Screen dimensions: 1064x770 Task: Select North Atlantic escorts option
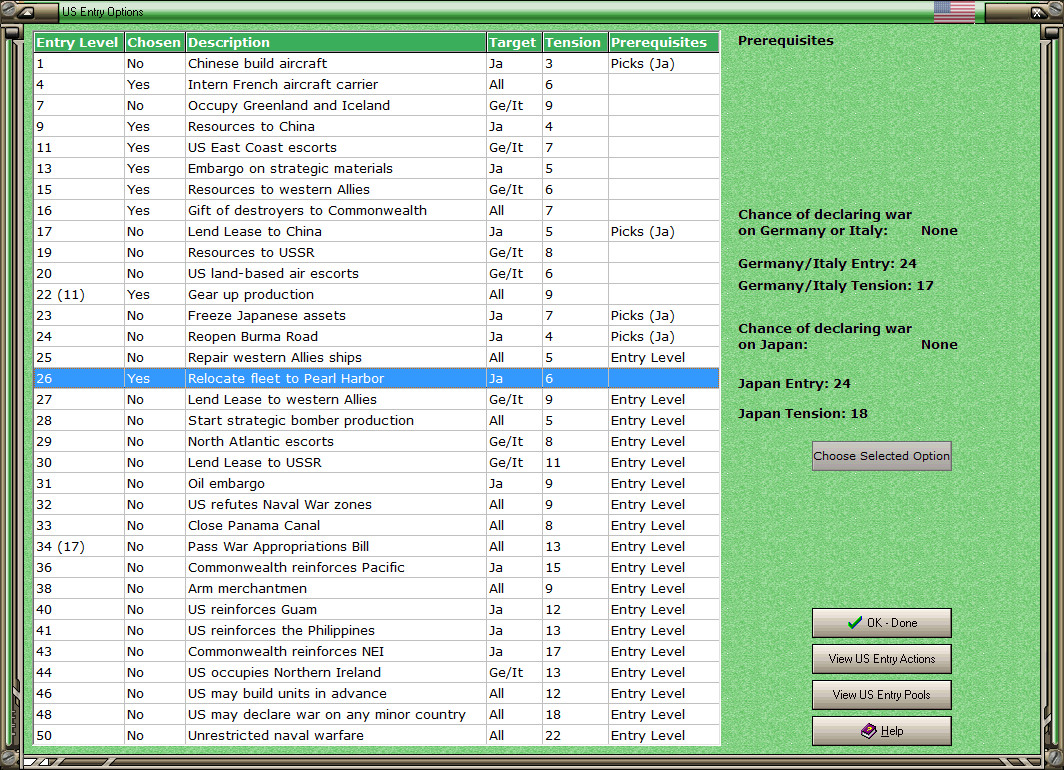pyautogui.click(x=377, y=442)
